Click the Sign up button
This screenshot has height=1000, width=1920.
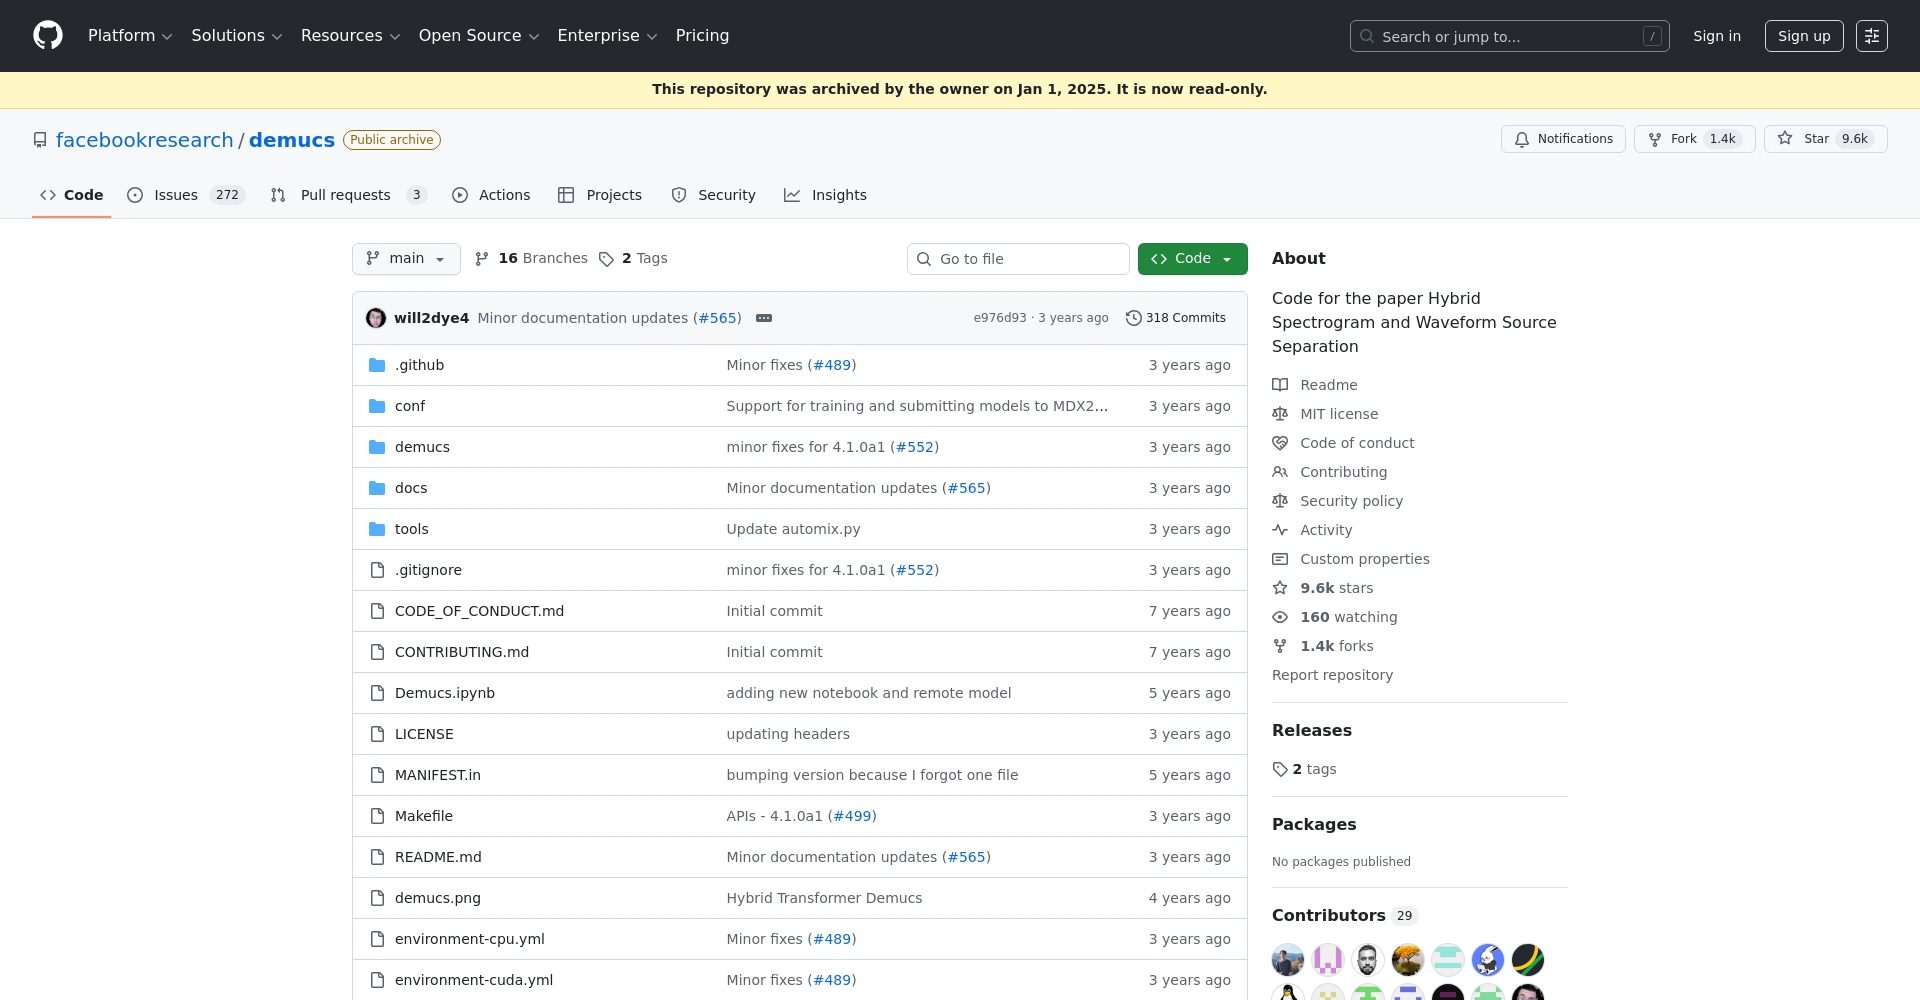click(1803, 36)
